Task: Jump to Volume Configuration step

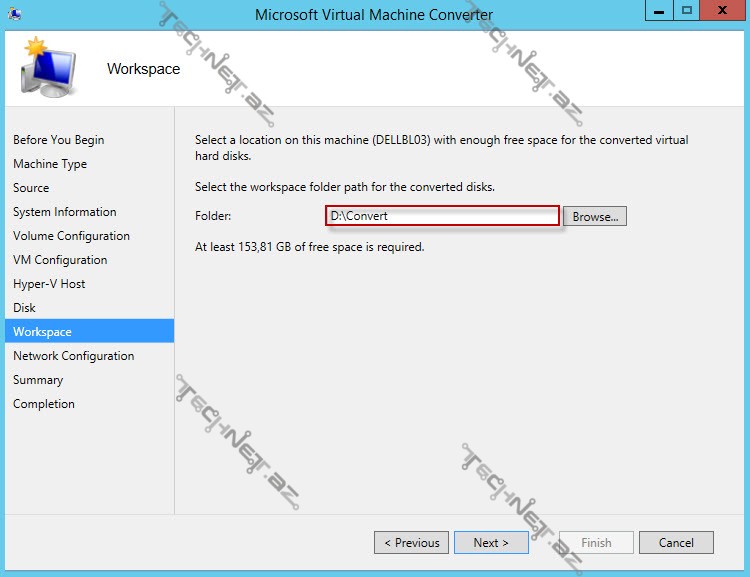Action: (71, 236)
